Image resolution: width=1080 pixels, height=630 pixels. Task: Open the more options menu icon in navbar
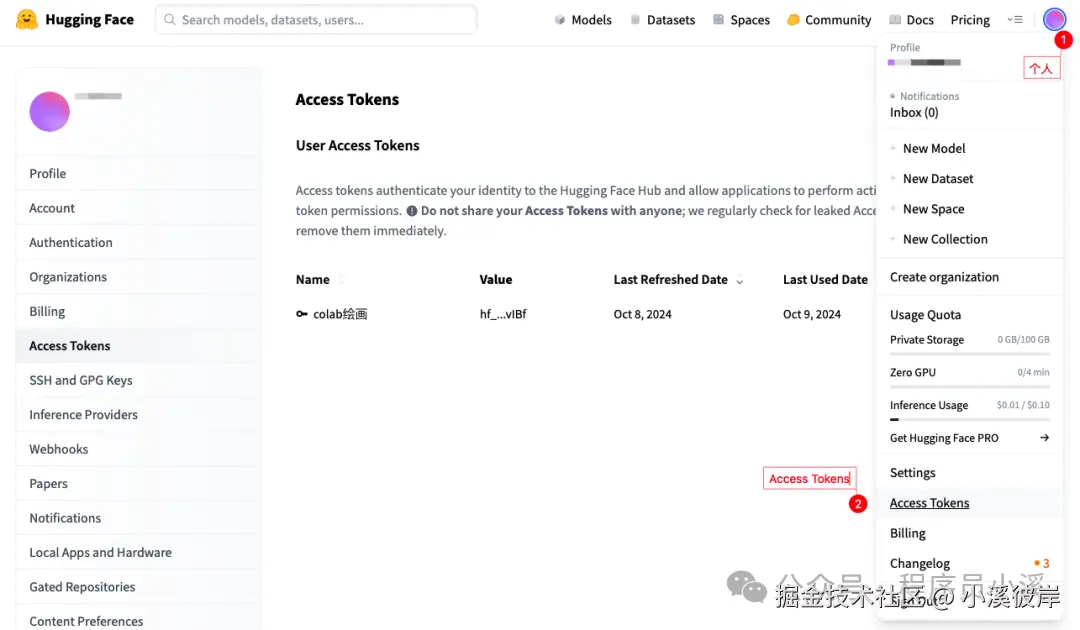1015,20
